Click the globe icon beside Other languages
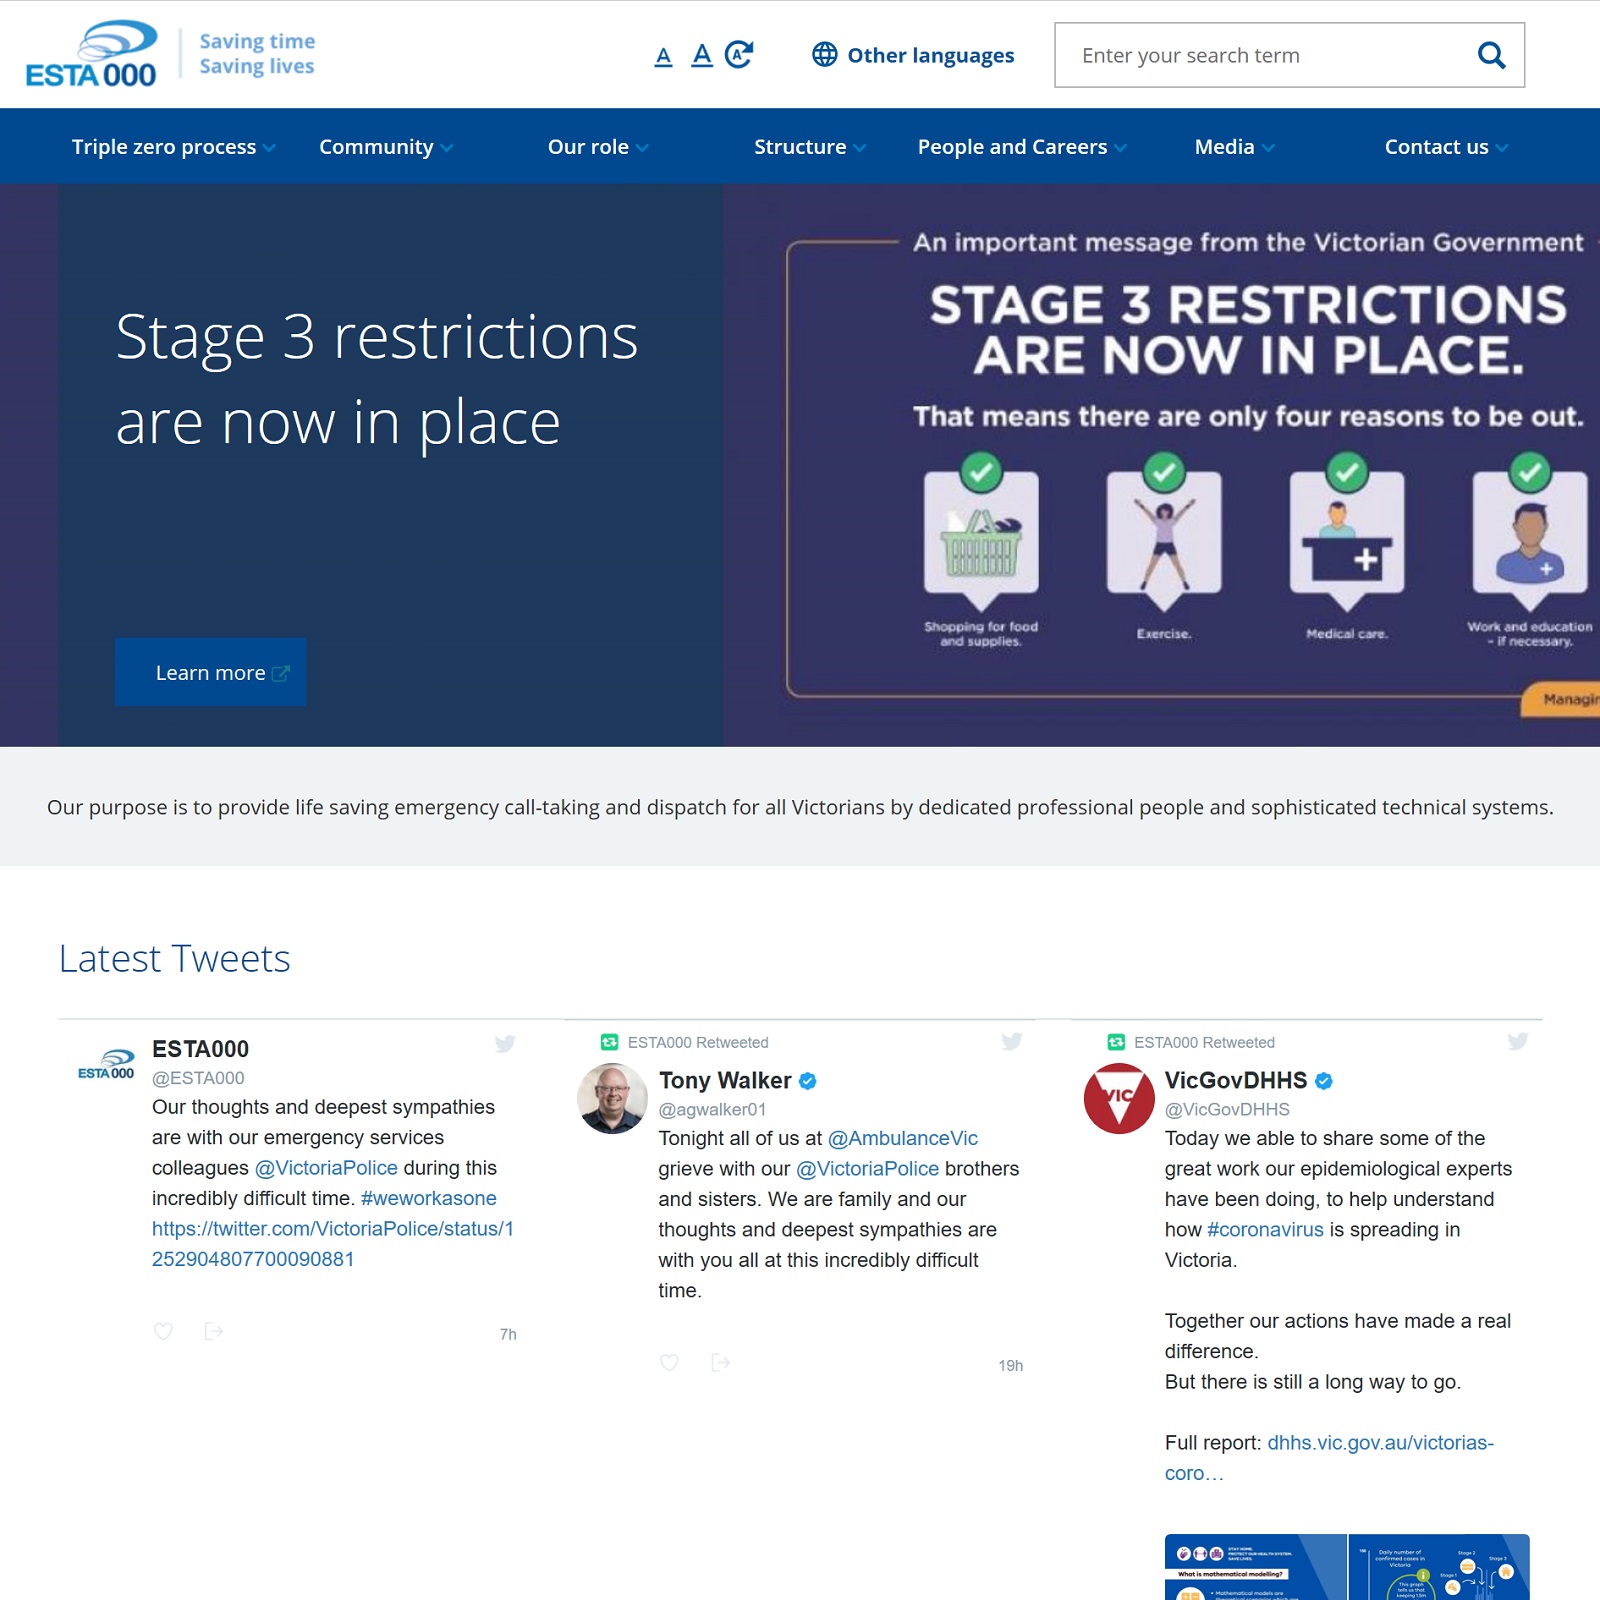Viewport: 1600px width, 1600px height. (824, 54)
